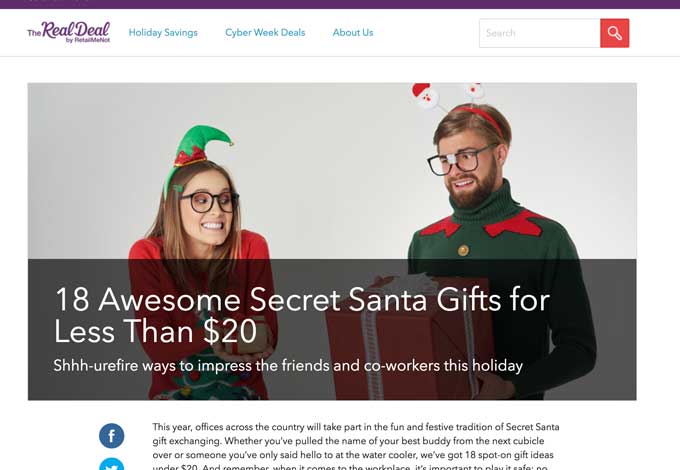Focus the Search text field

tap(539, 33)
